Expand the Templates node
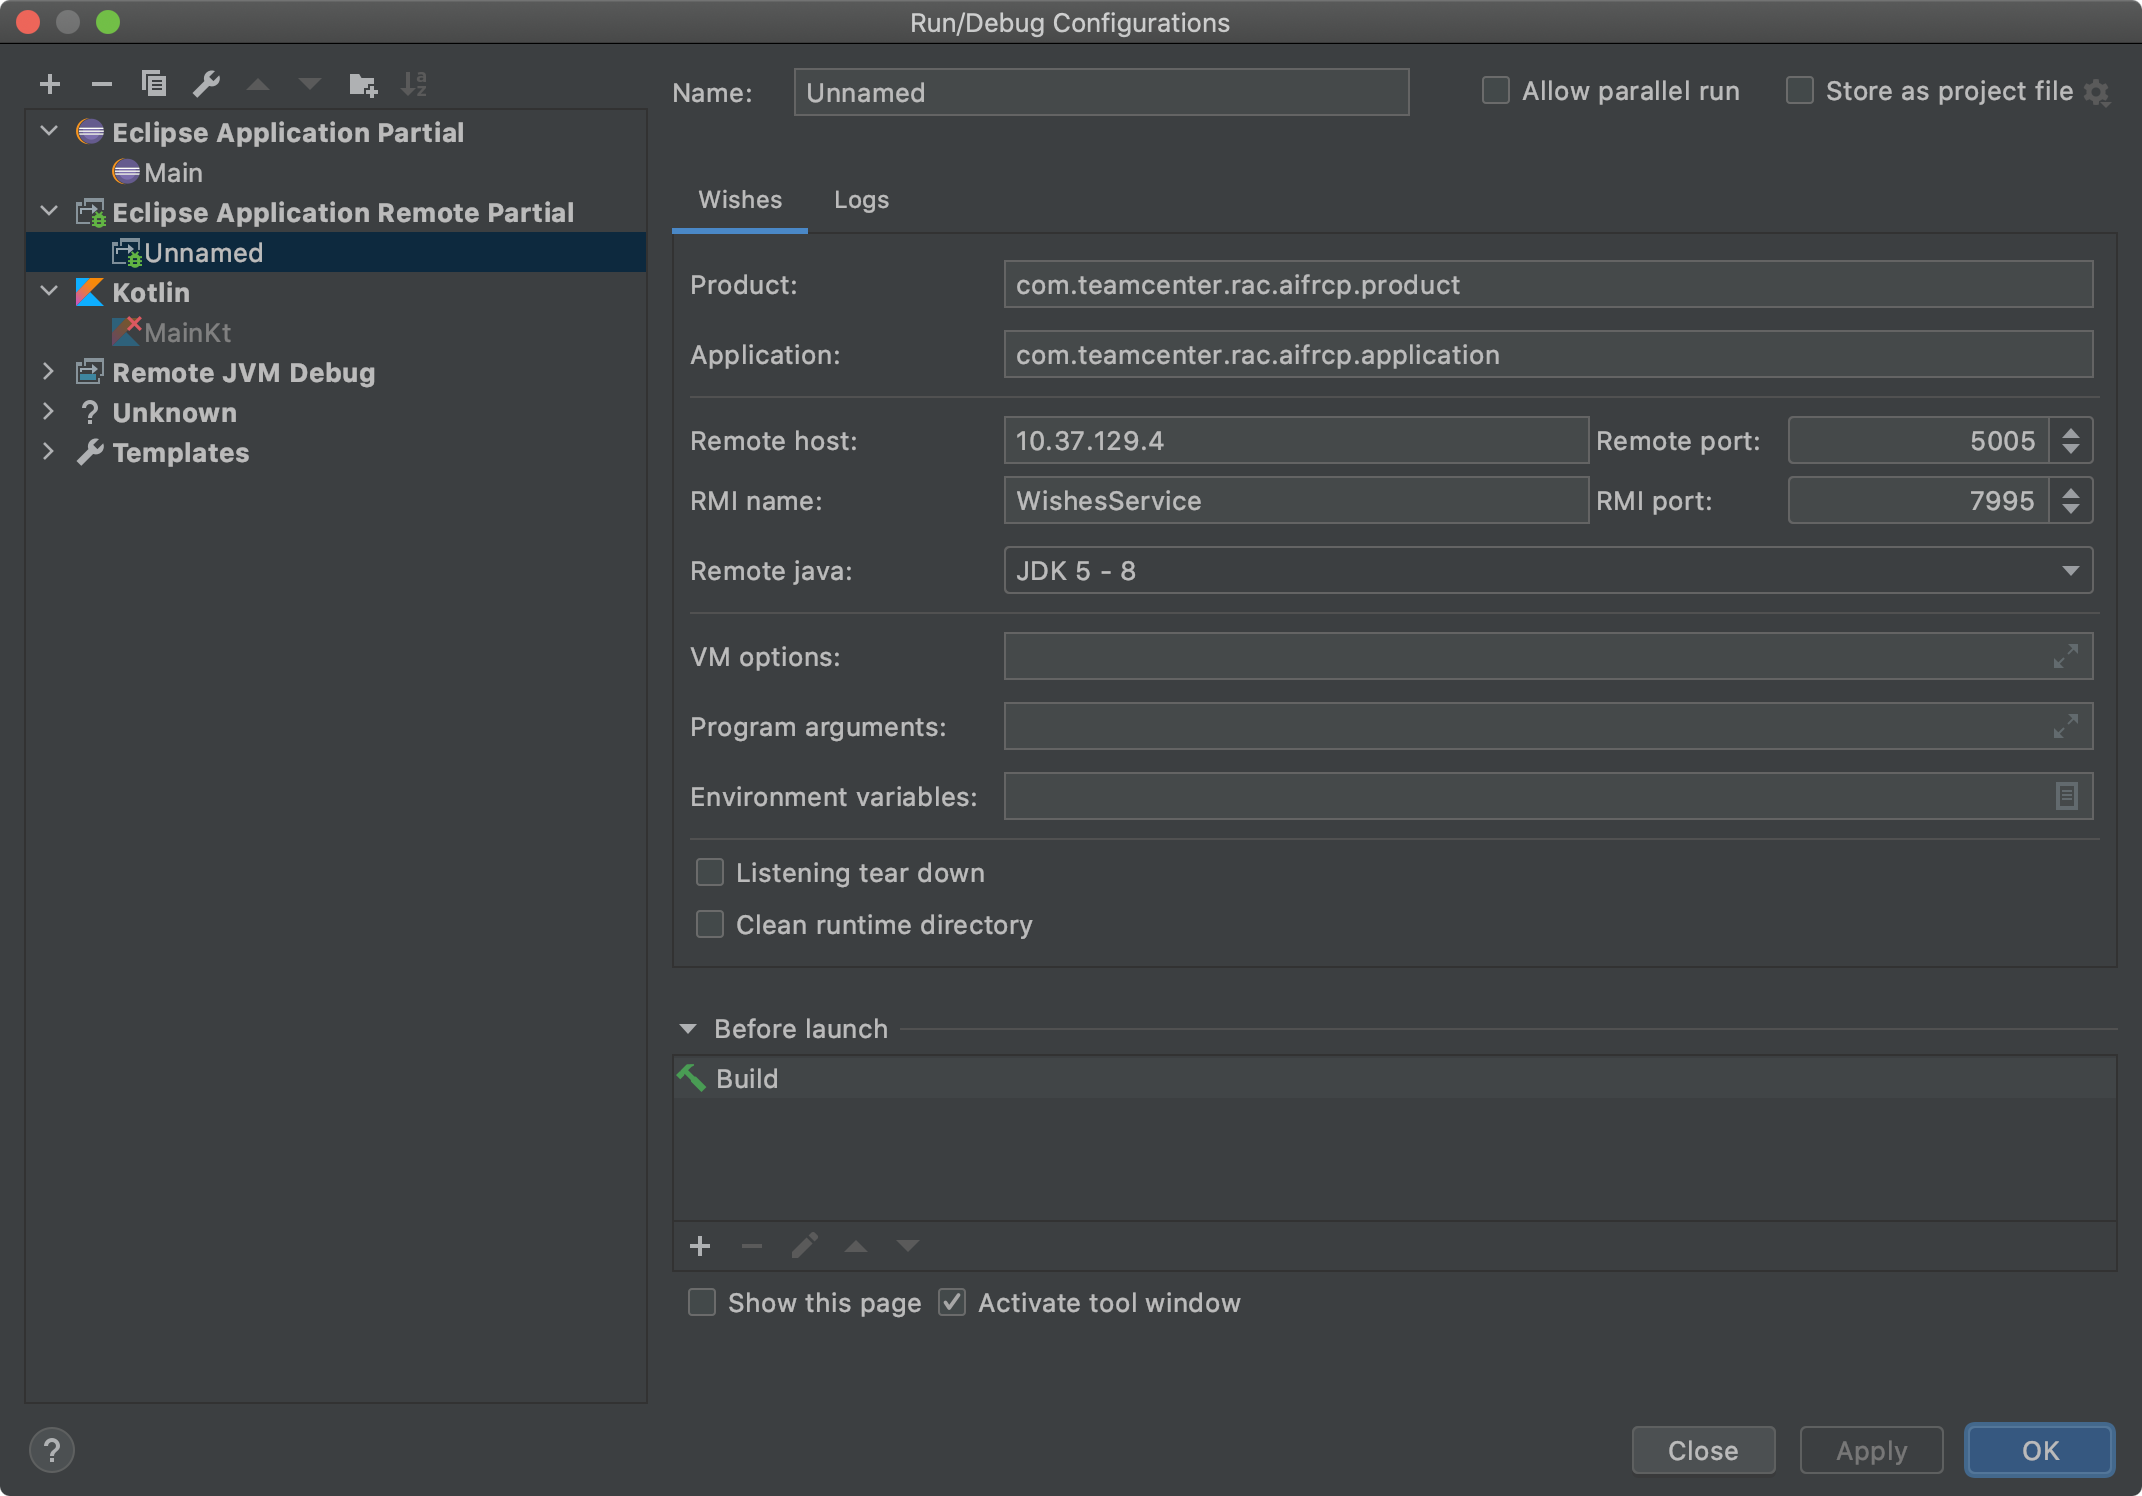This screenshot has height=1496, width=2142. click(x=48, y=451)
